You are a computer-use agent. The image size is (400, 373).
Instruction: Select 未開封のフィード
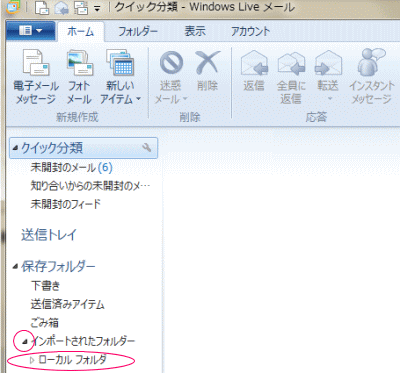65,204
